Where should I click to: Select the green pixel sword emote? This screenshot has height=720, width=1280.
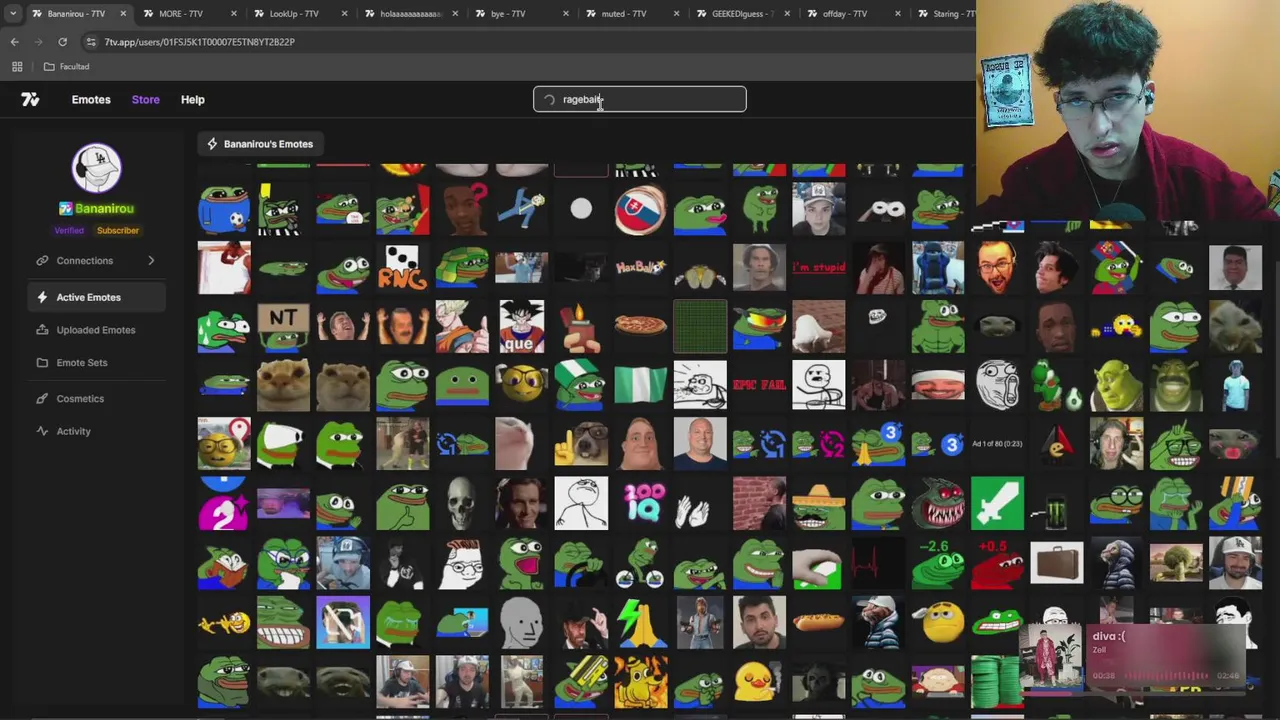[x=997, y=503]
